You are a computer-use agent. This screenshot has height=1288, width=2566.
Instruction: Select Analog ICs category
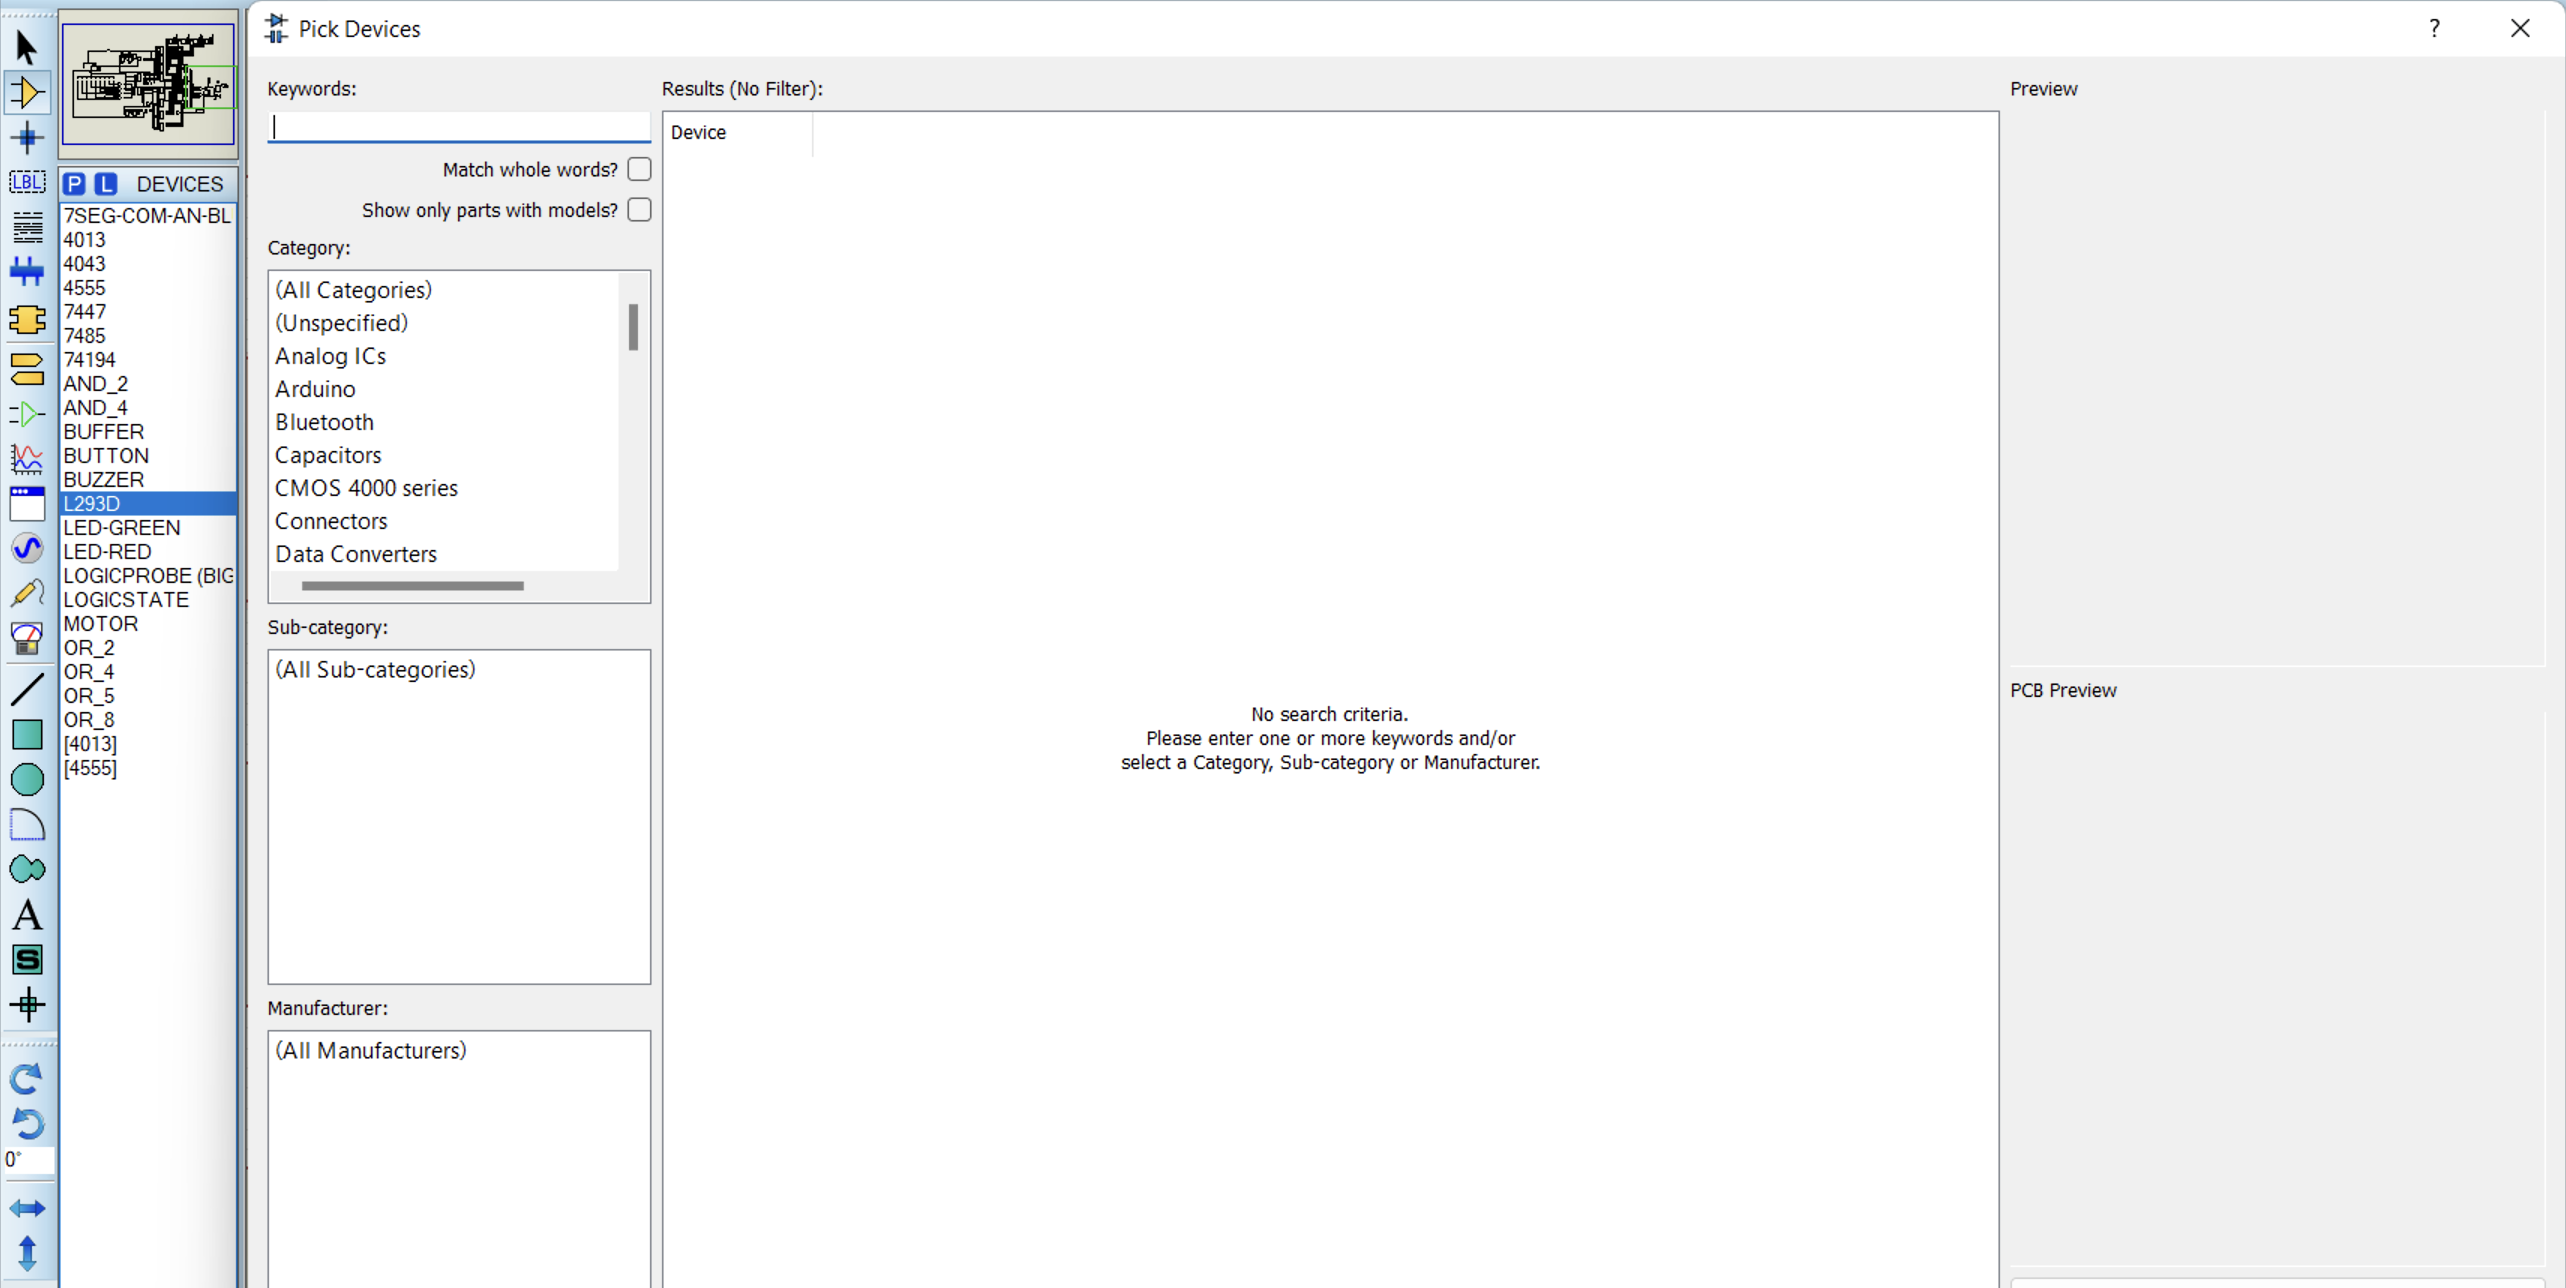tap(332, 356)
